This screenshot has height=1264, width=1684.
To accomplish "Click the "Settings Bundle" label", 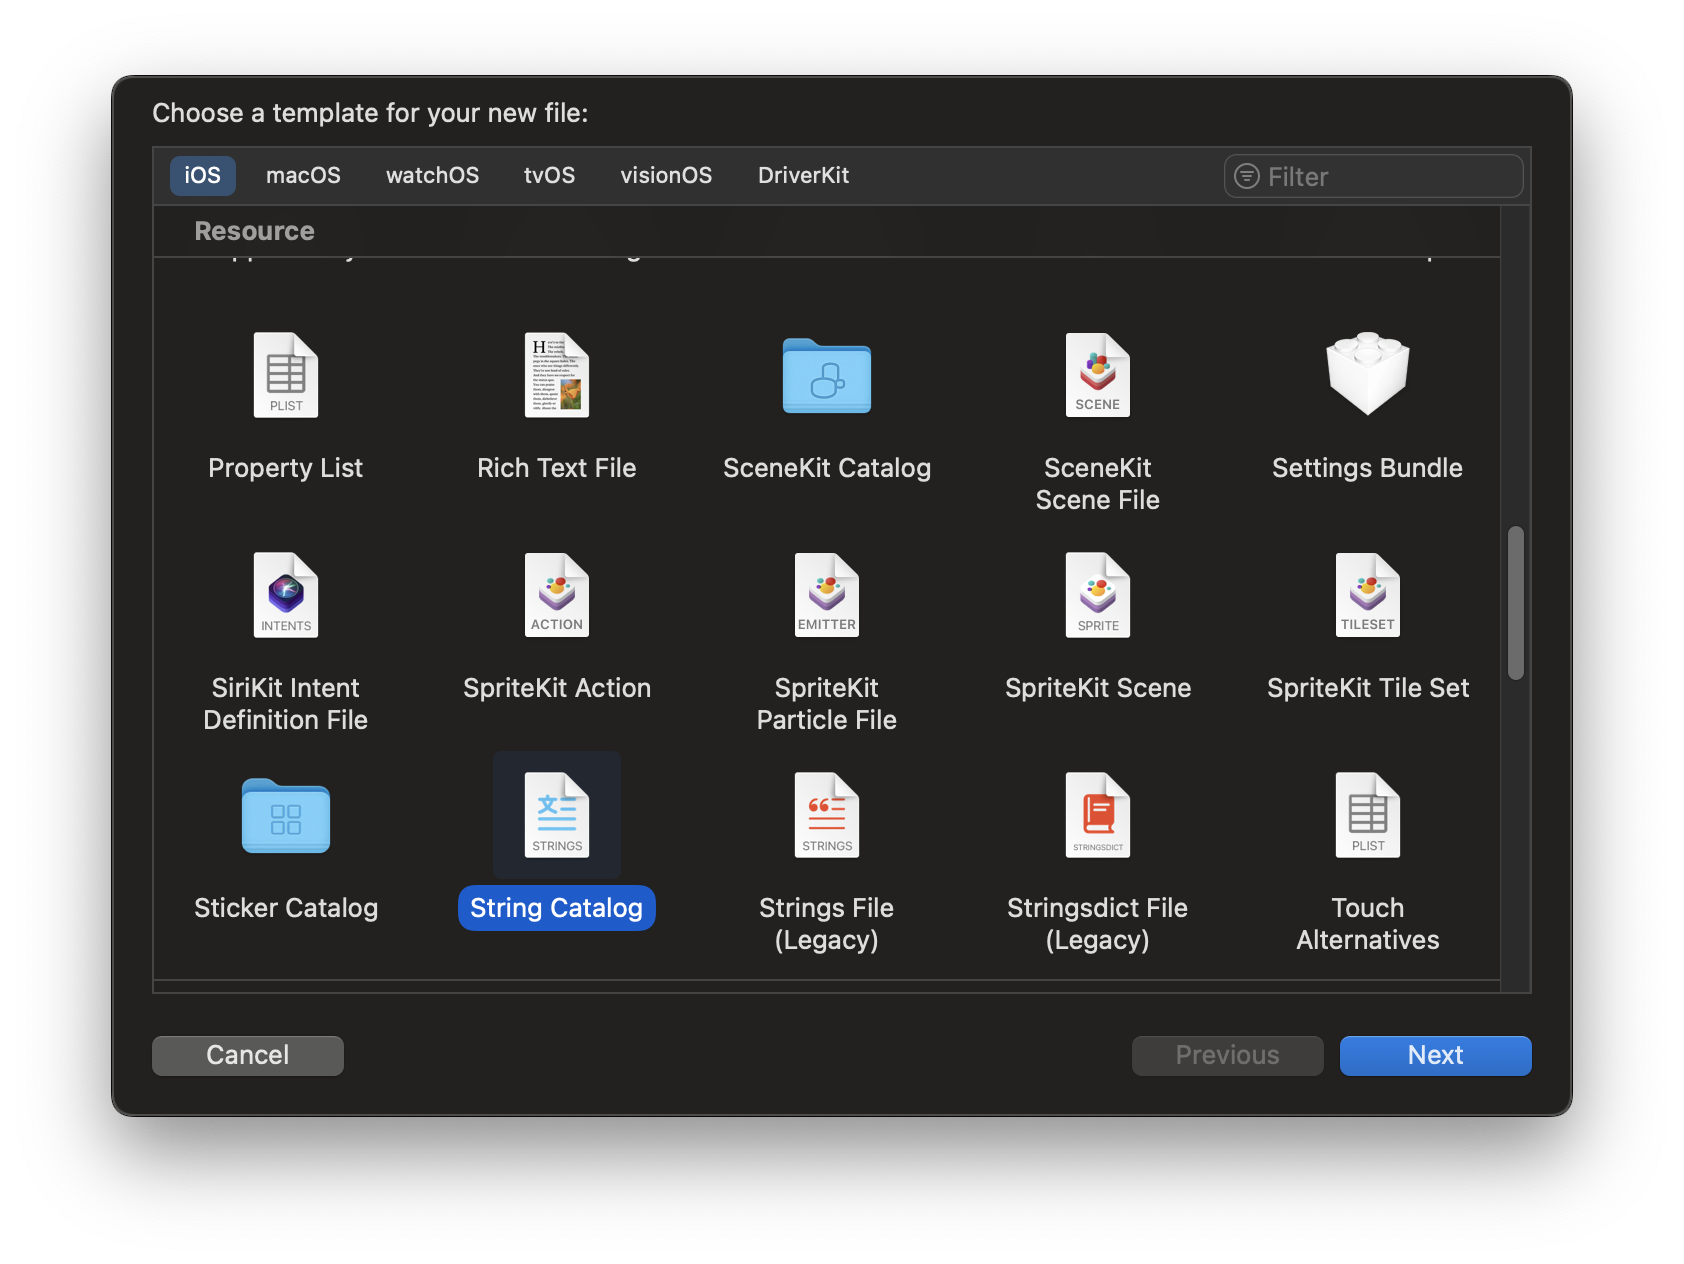I will 1368,468.
